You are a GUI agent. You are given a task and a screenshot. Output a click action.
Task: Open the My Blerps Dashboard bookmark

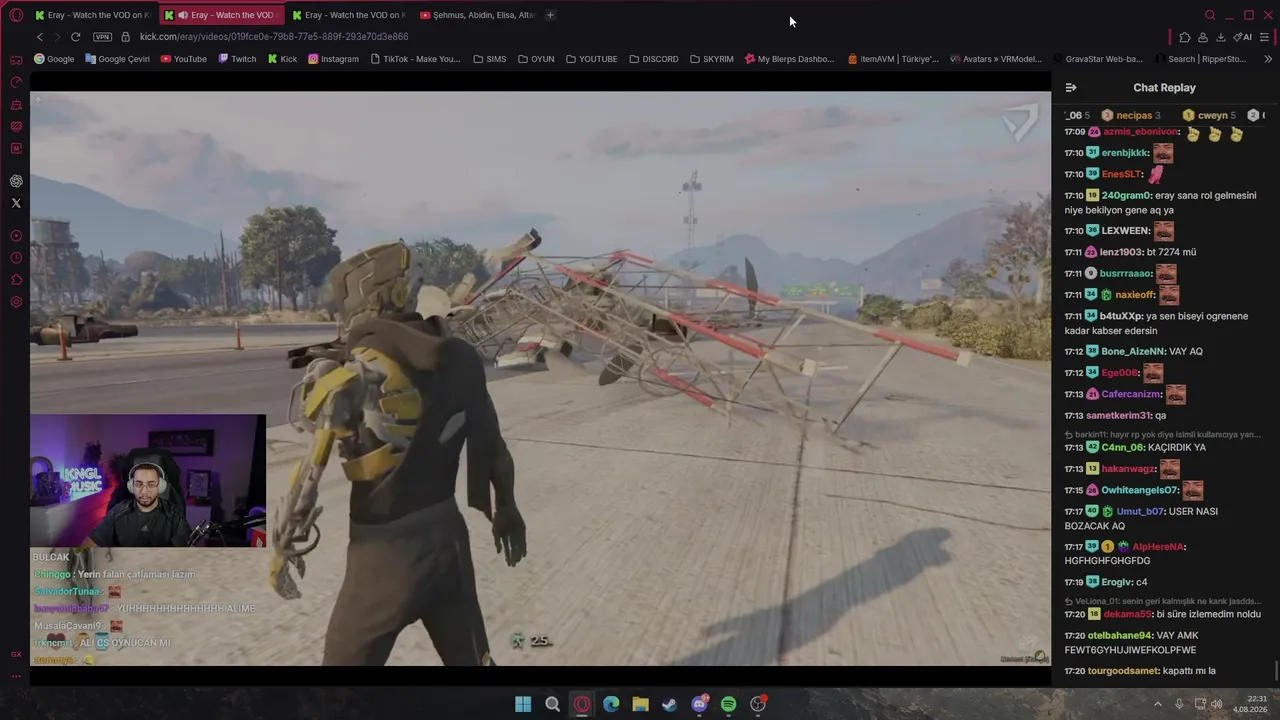tap(789, 59)
